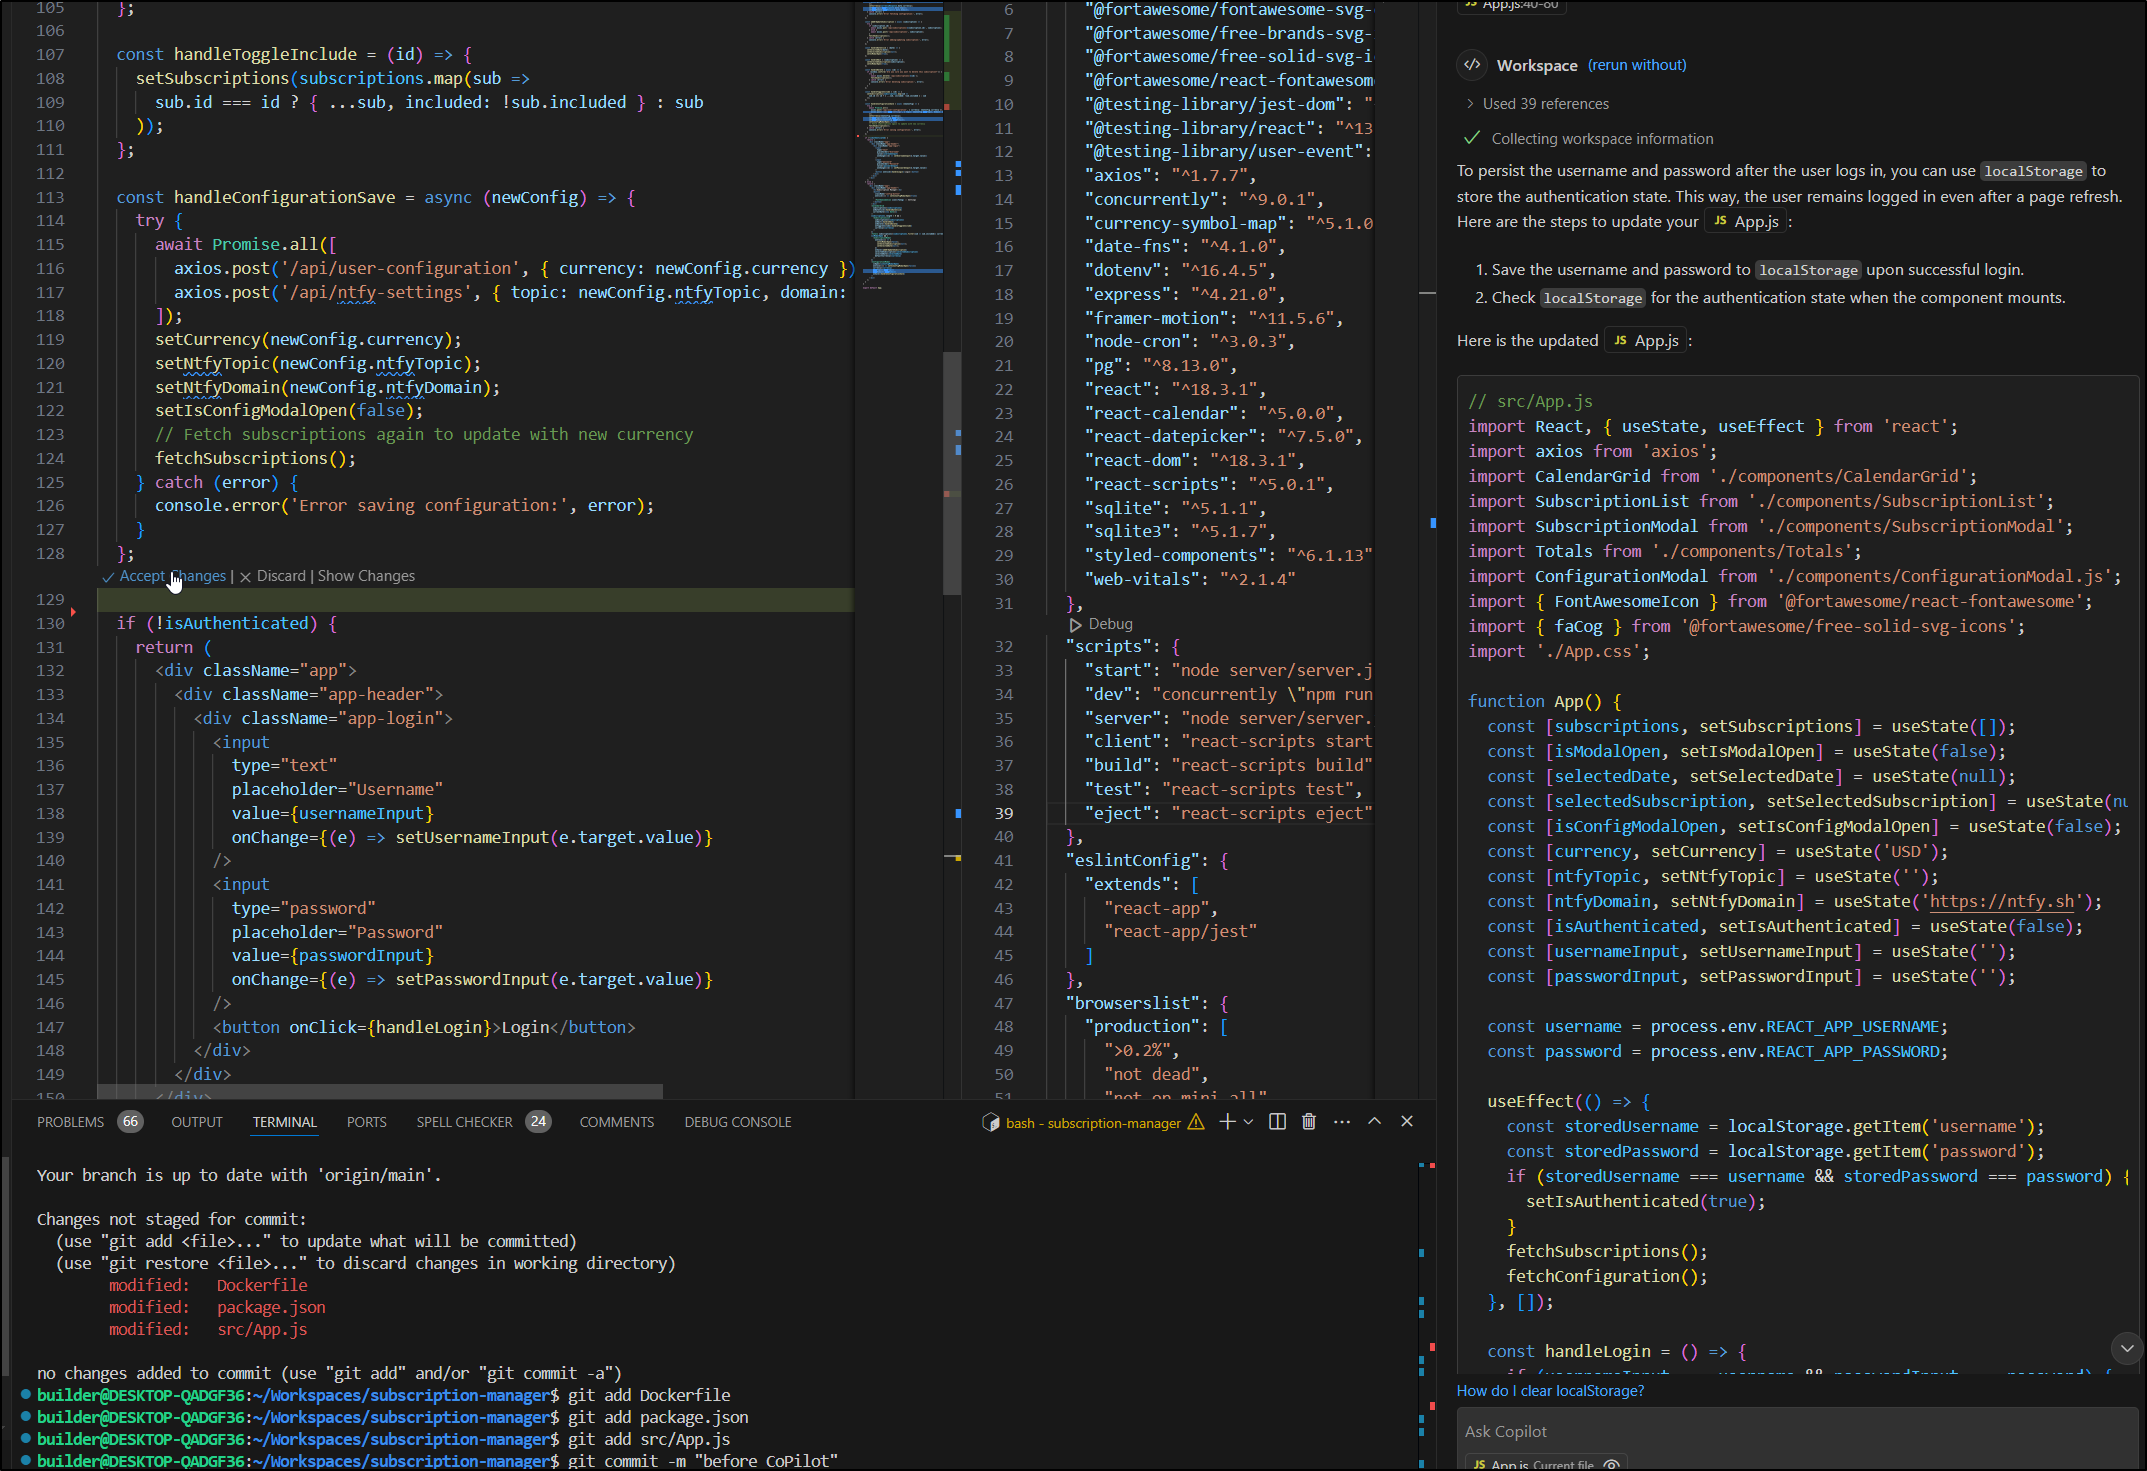
Task: Switch to the OUTPUT tab
Action: pyautogui.click(x=197, y=1122)
